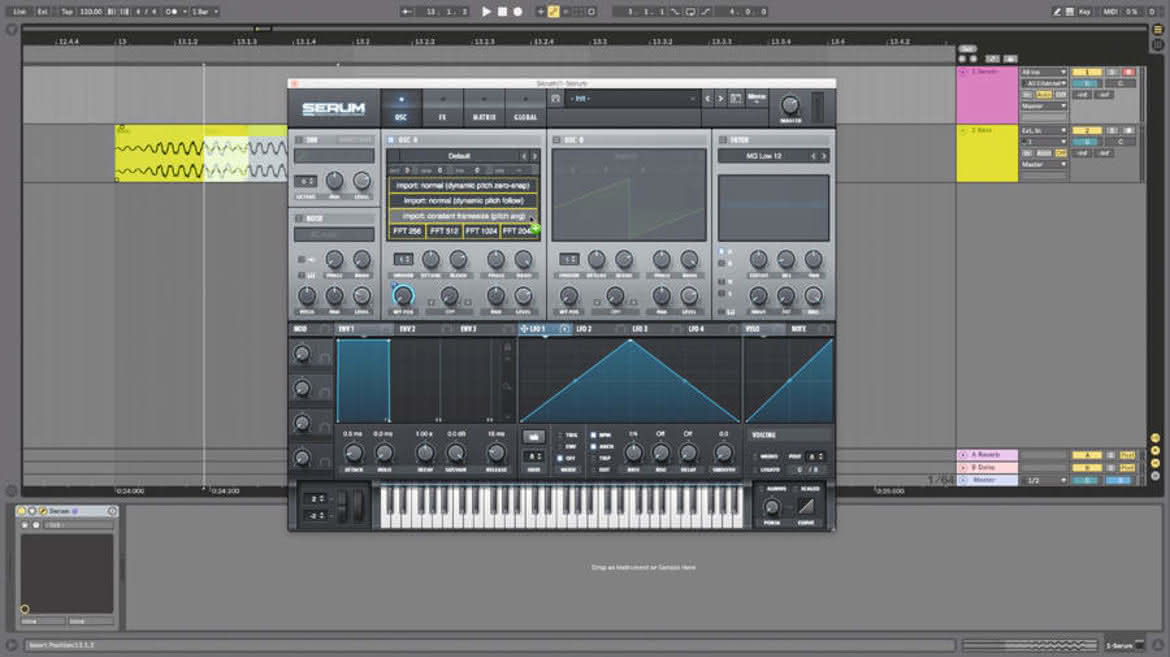Screen dimensions: 1170x657
Task: Toggle the OSC A enable switch
Action: tap(391, 140)
